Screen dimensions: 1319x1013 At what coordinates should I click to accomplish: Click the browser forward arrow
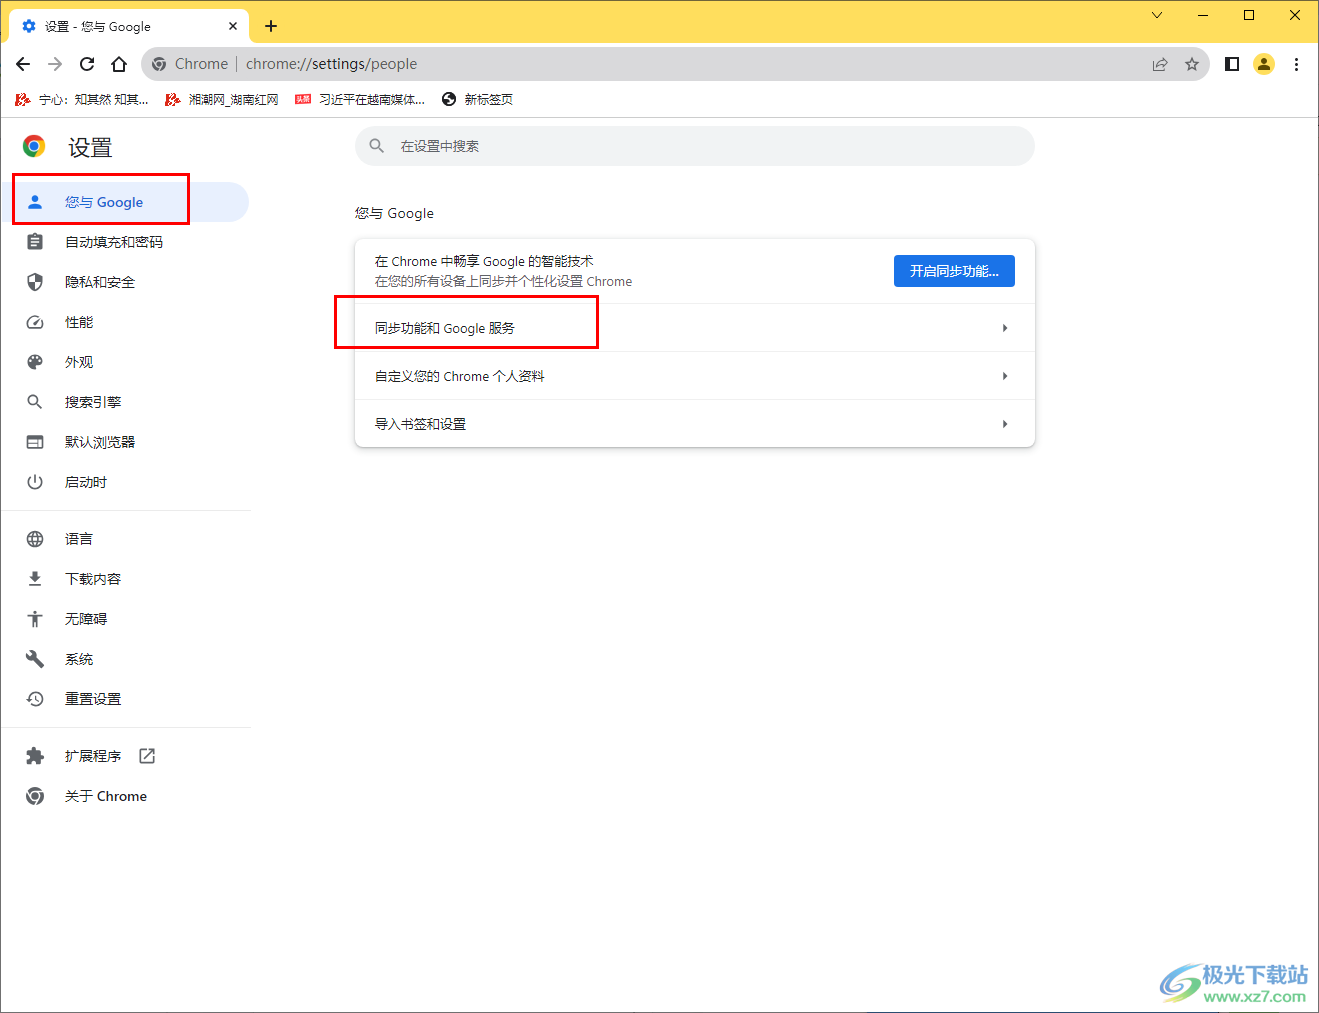pos(55,64)
